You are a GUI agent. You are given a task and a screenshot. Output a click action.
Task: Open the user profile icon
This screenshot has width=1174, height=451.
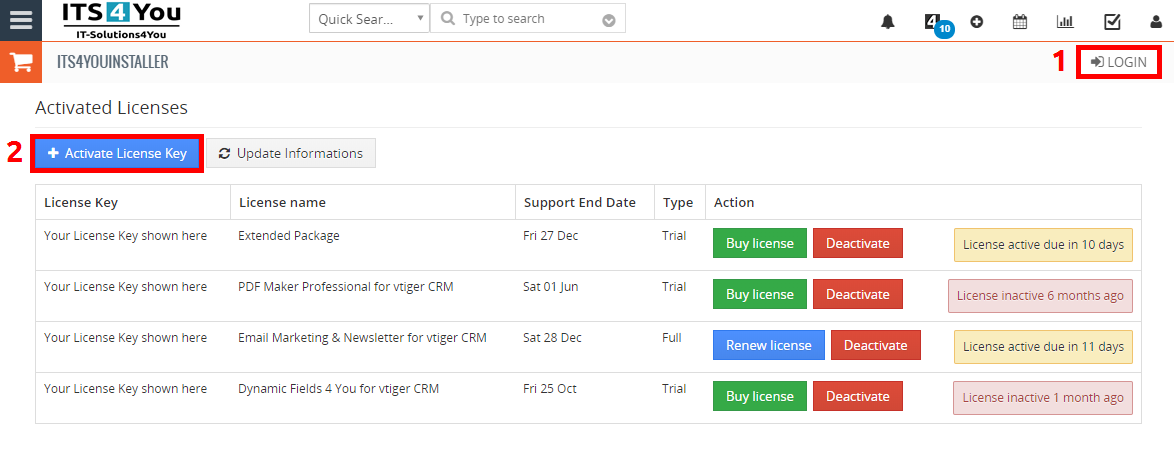pyautogui.click(x=1156, y=21)
